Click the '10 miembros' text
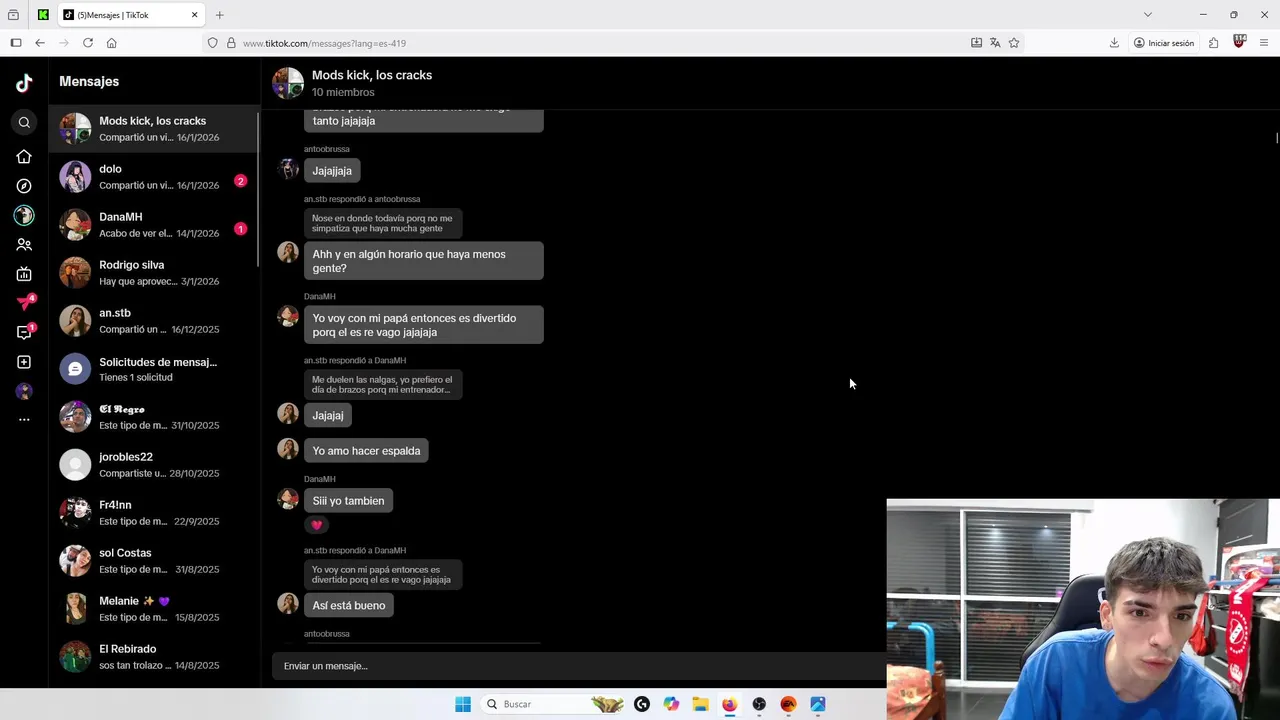 coord(343,92)
